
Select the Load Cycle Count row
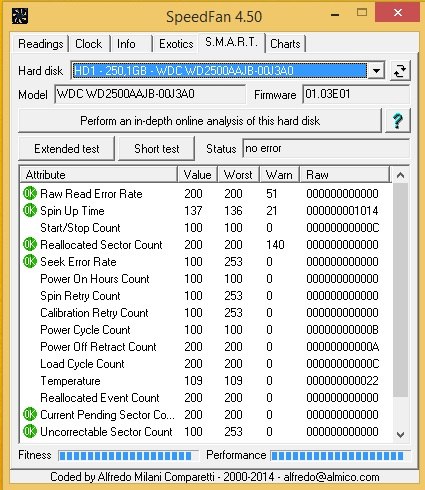[206, 364]
